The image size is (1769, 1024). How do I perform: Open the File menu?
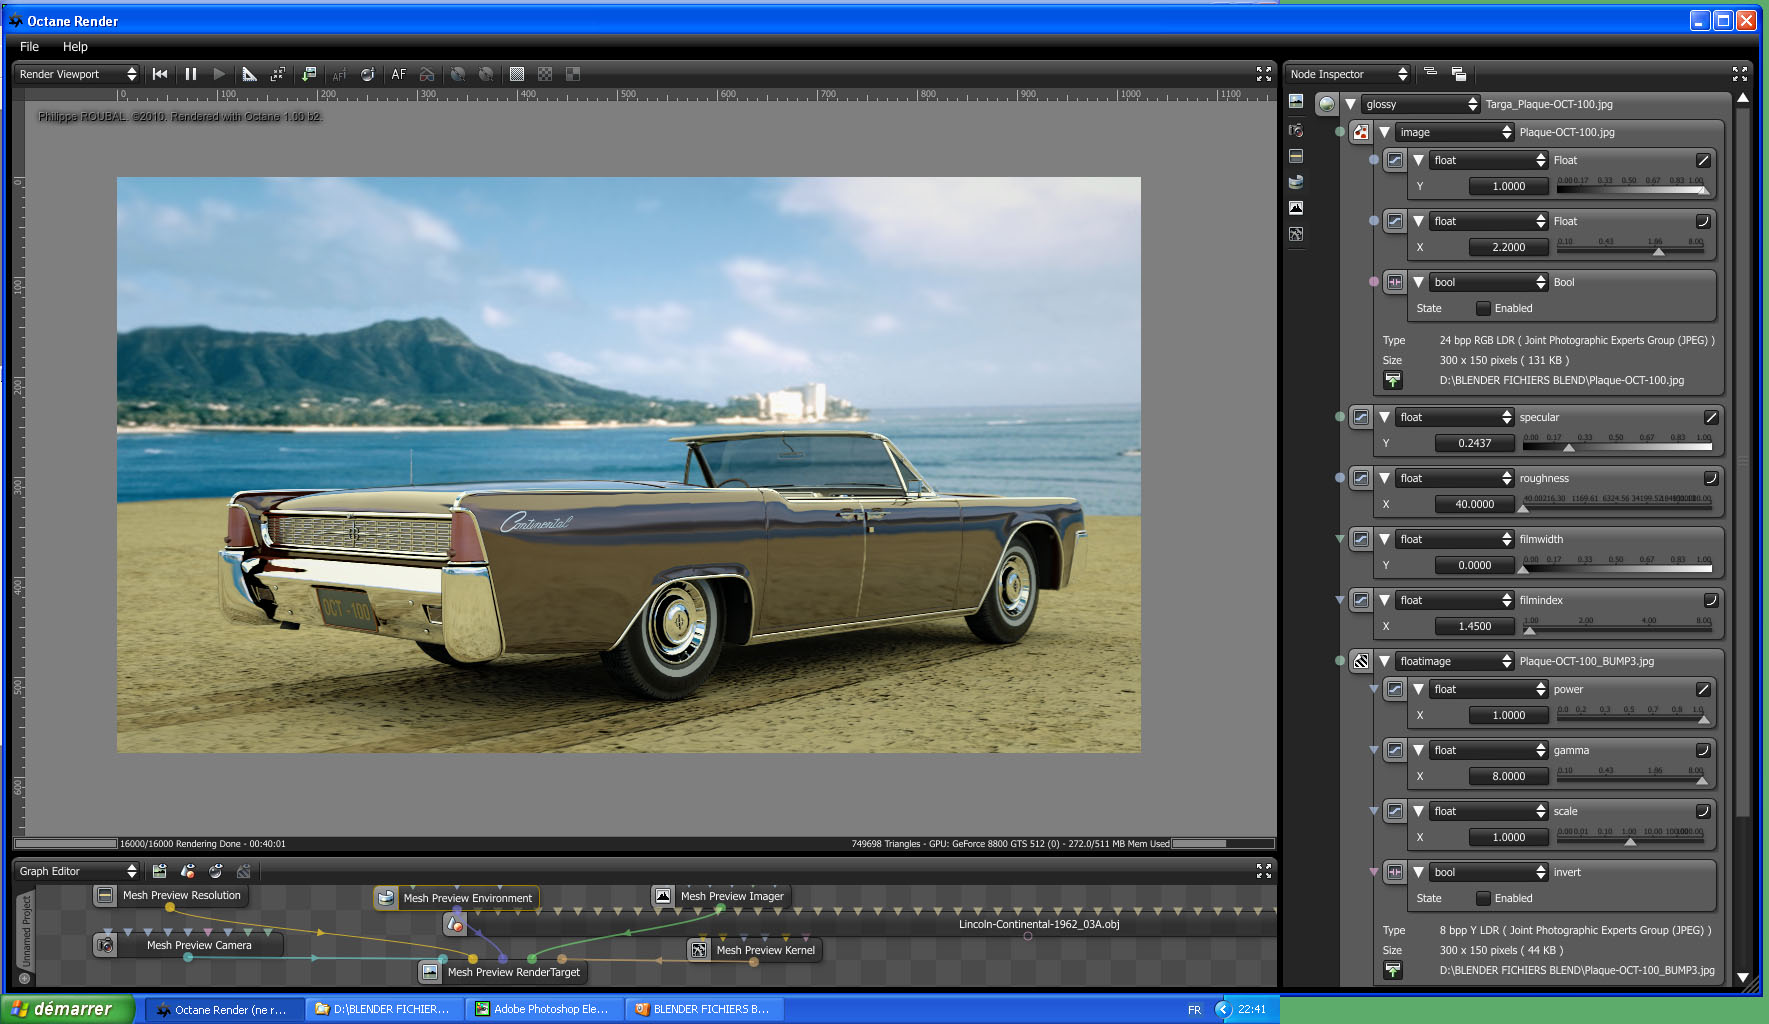30,46
